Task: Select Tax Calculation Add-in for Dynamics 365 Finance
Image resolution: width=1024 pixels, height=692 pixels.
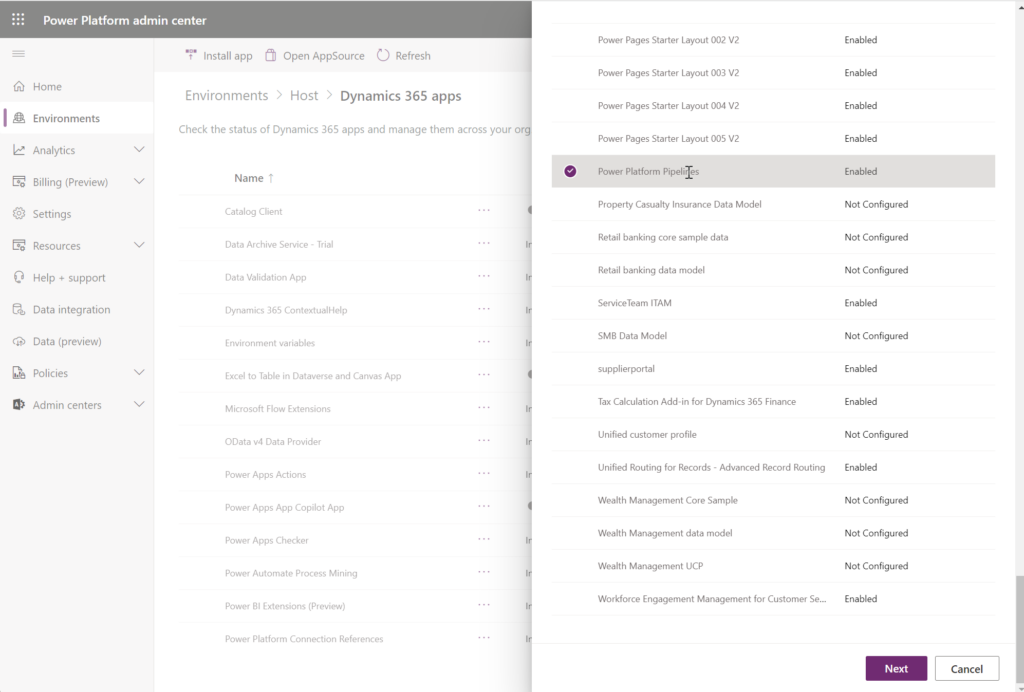Action: click(x=773, y=401)
